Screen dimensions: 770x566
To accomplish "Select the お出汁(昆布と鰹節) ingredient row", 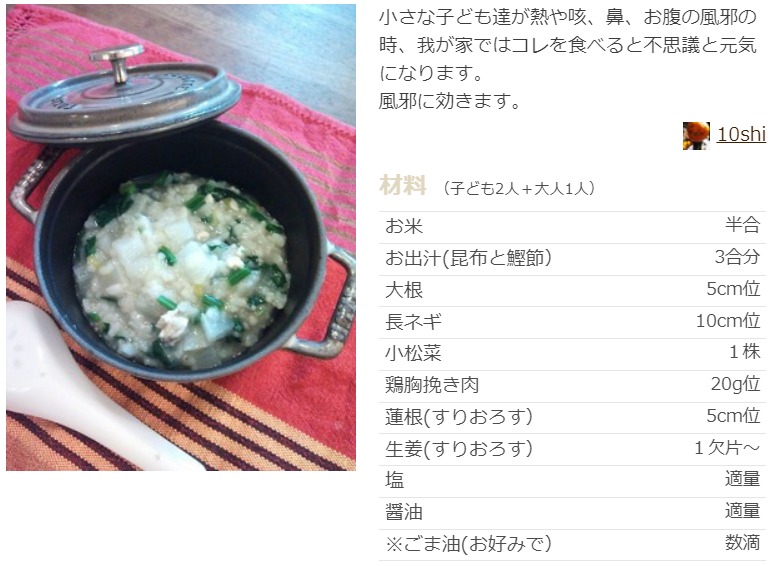I will pyautogui.click(x=572, y=259).
